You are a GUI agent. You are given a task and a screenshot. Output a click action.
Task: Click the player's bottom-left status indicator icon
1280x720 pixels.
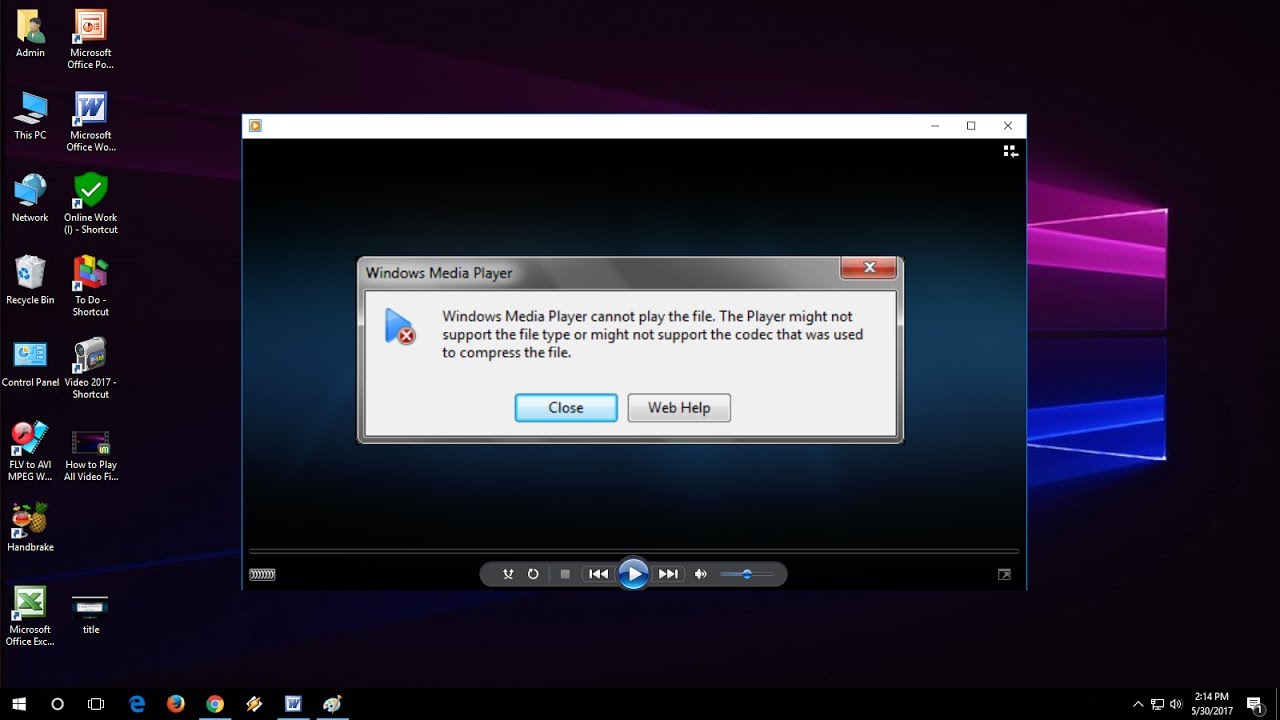262,574
